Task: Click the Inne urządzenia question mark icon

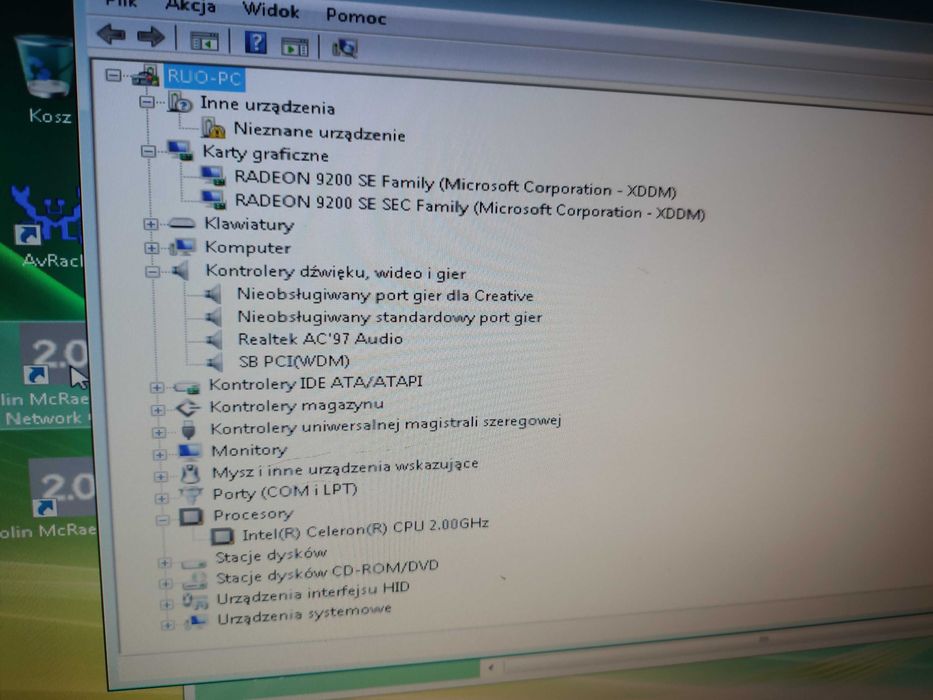Action: coord(180,102)
